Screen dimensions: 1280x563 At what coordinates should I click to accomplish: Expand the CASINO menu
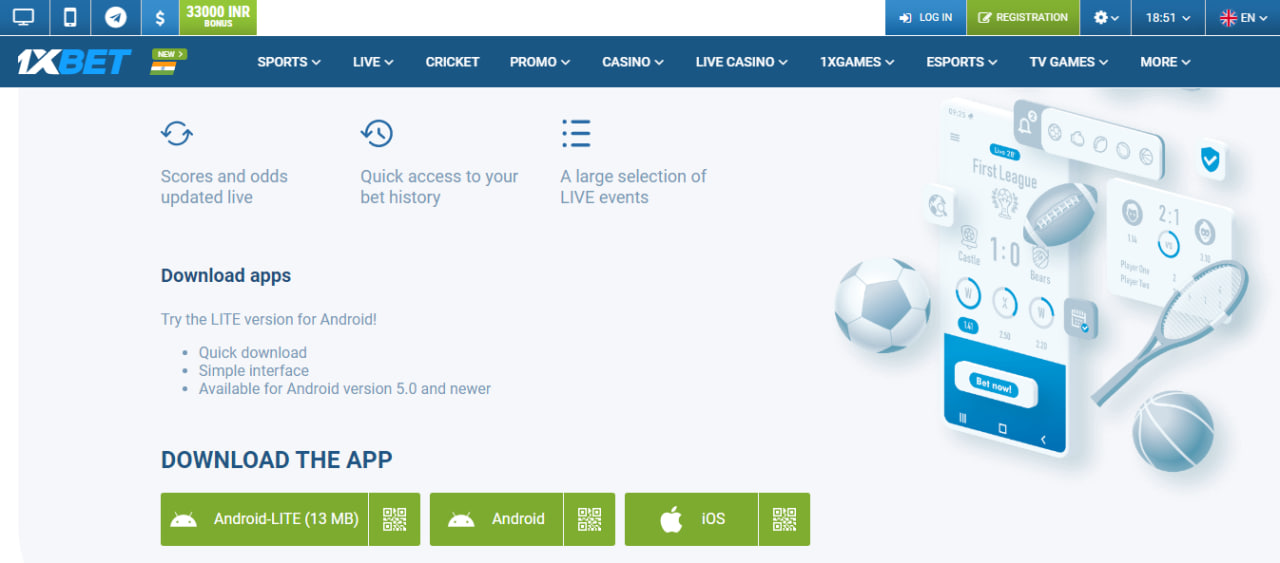coord(633,62)
